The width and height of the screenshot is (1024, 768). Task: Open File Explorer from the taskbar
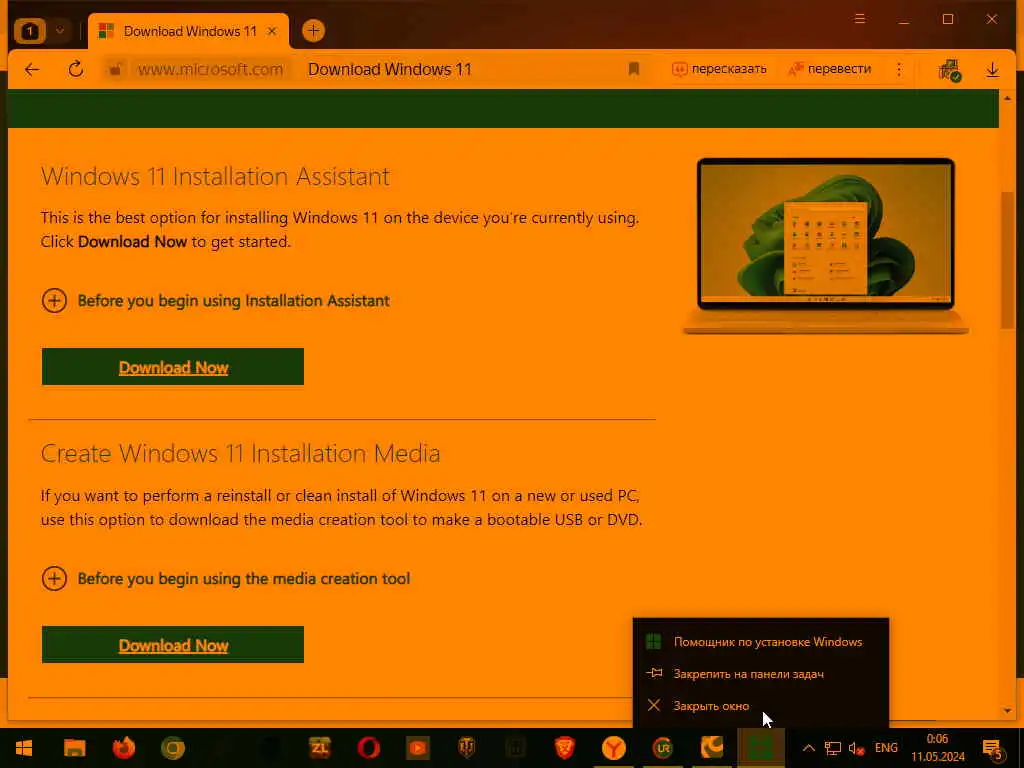tap(74, 748)
